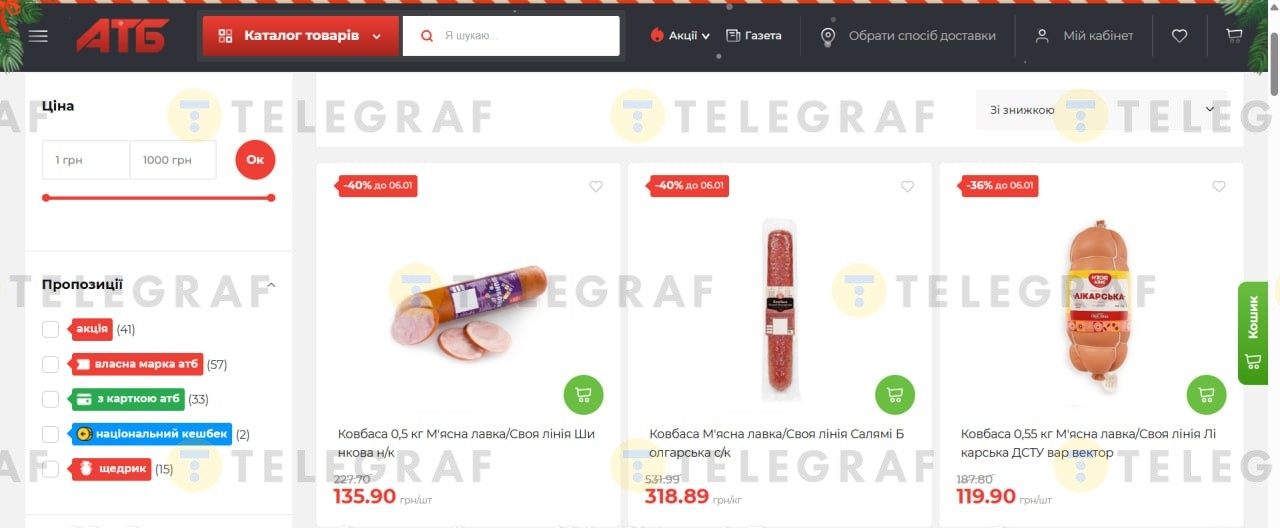1280x528 pixels.
Task: Enable the власна марка атб filter
Action: click(50, 364)
